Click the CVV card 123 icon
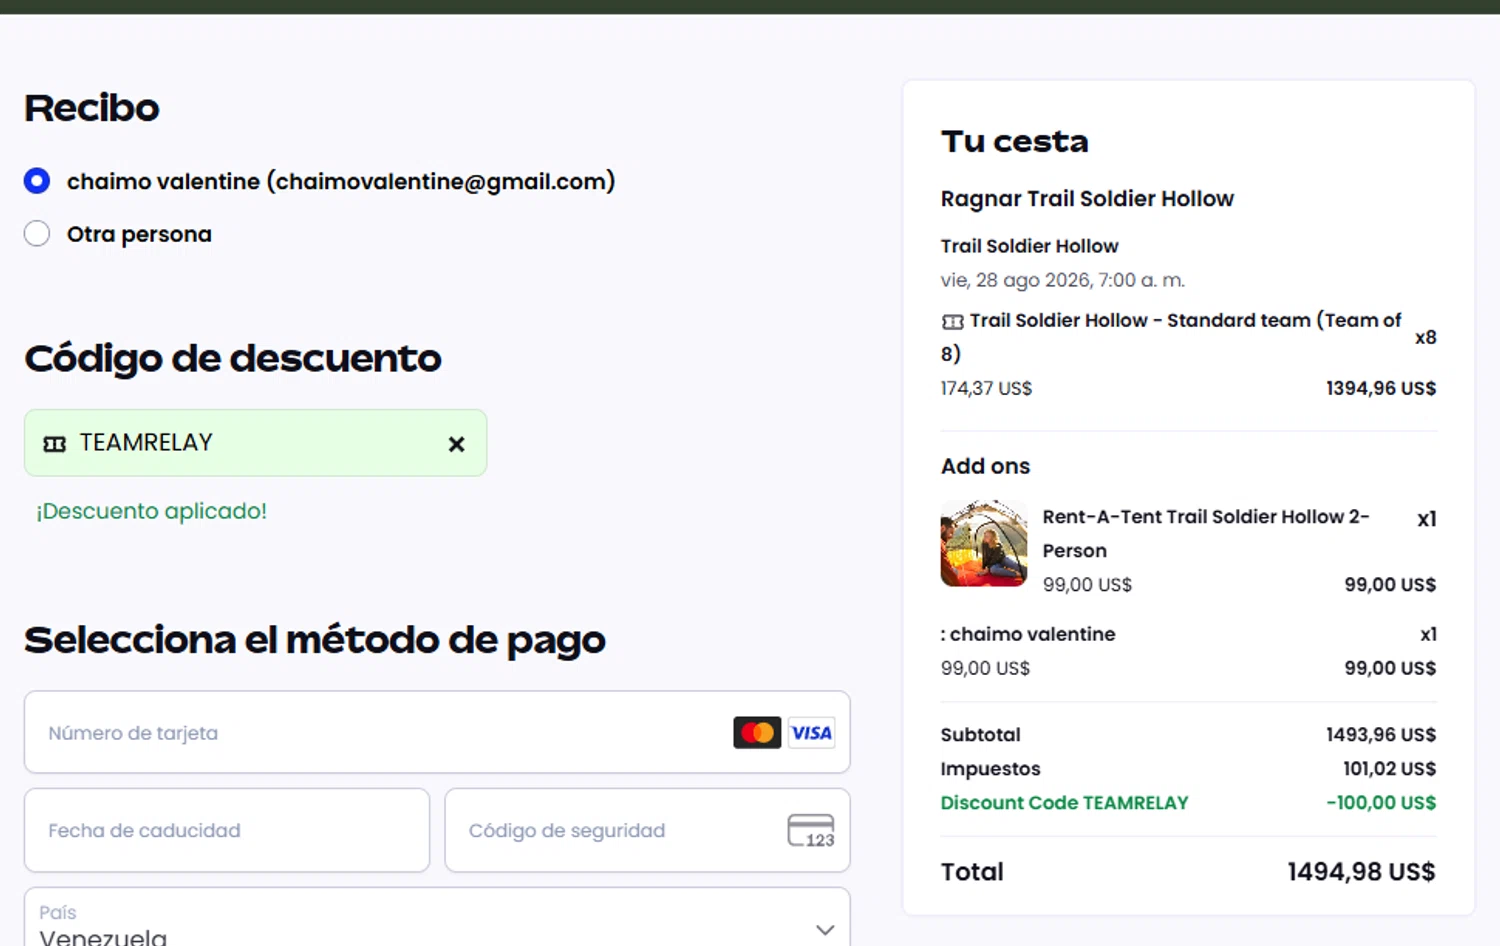The width and height of the screenshot is (1500, 946). click(811, 831)
